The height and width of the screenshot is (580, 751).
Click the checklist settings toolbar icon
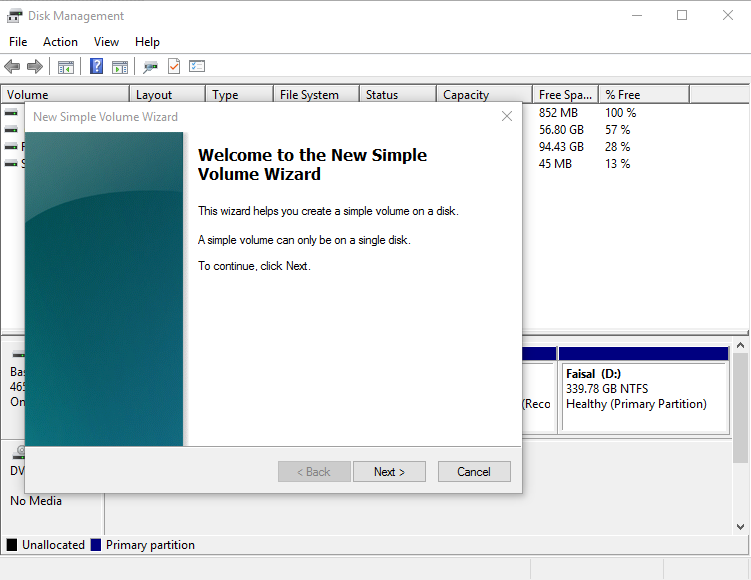point(197,67)
